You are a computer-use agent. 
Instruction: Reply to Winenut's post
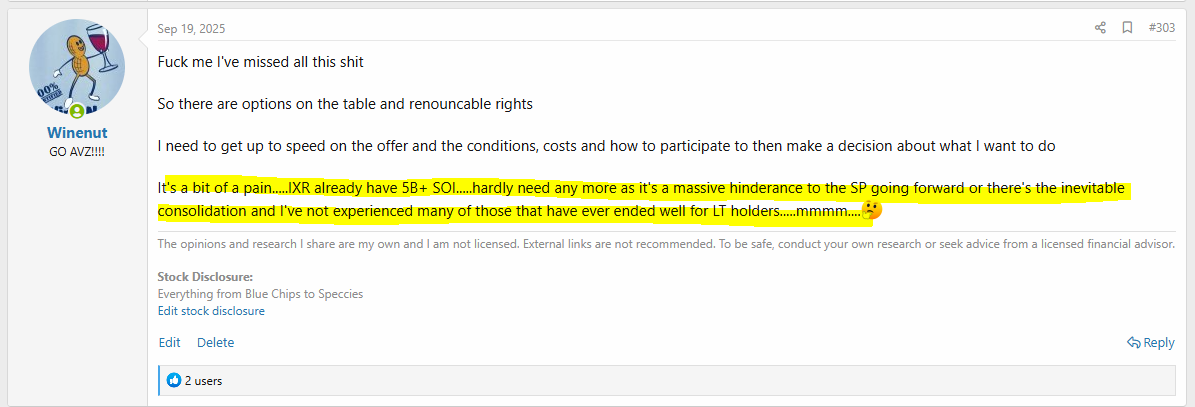(1151, 343)
